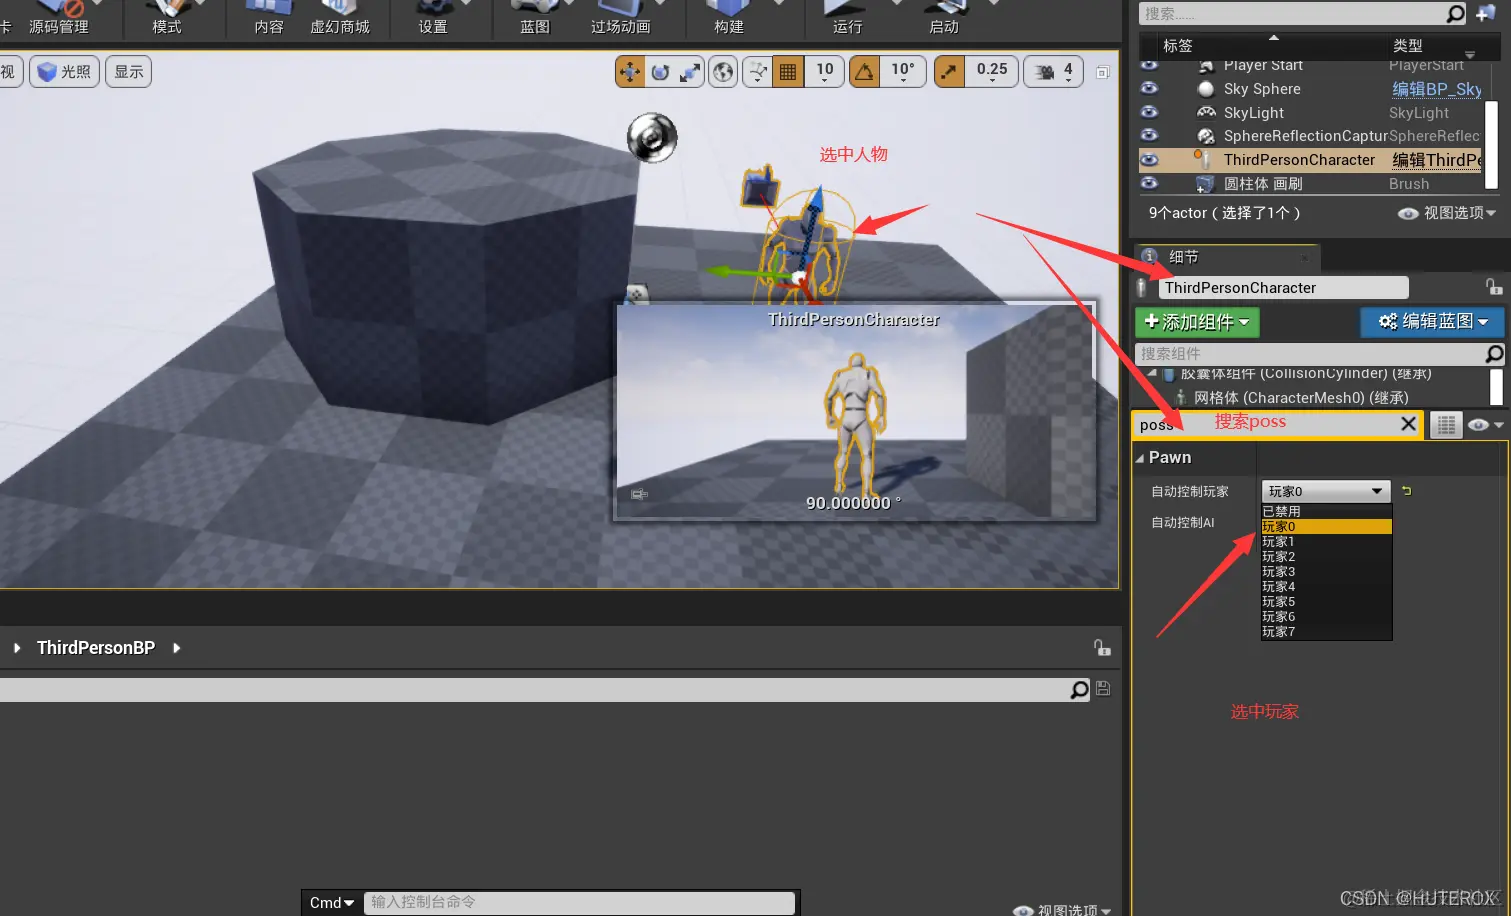Toggle rotation angle snapping
This screenshot has height=916, width=1511.
864,72
